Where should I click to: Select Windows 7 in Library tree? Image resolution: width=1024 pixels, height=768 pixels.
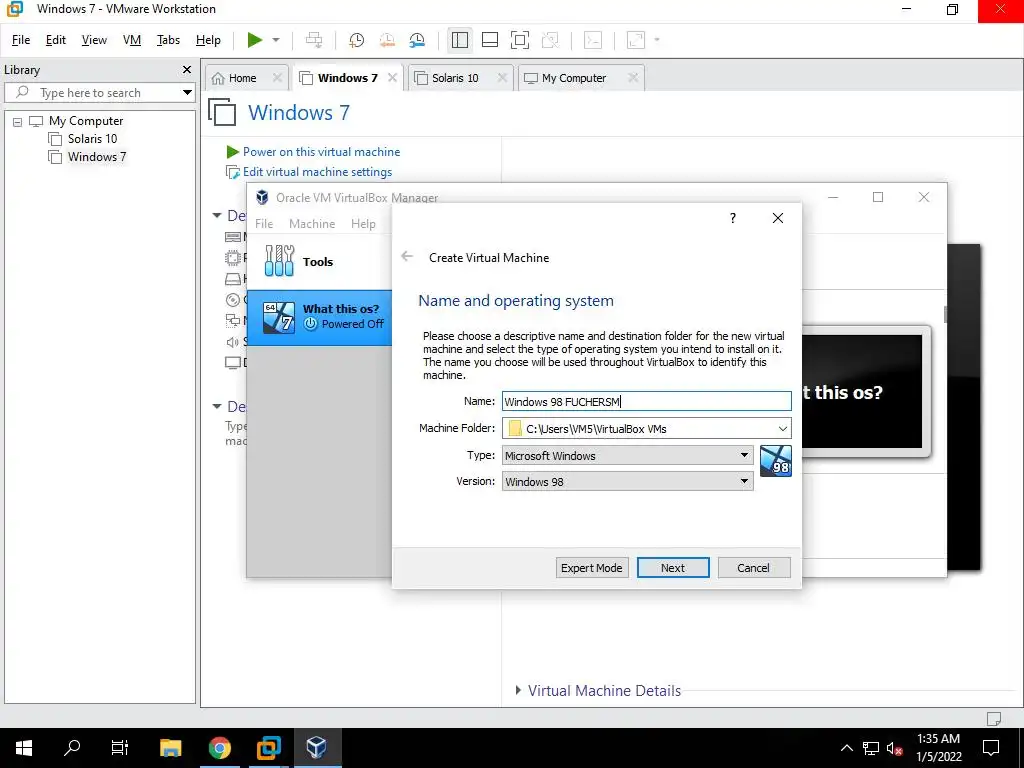[97, 157]
